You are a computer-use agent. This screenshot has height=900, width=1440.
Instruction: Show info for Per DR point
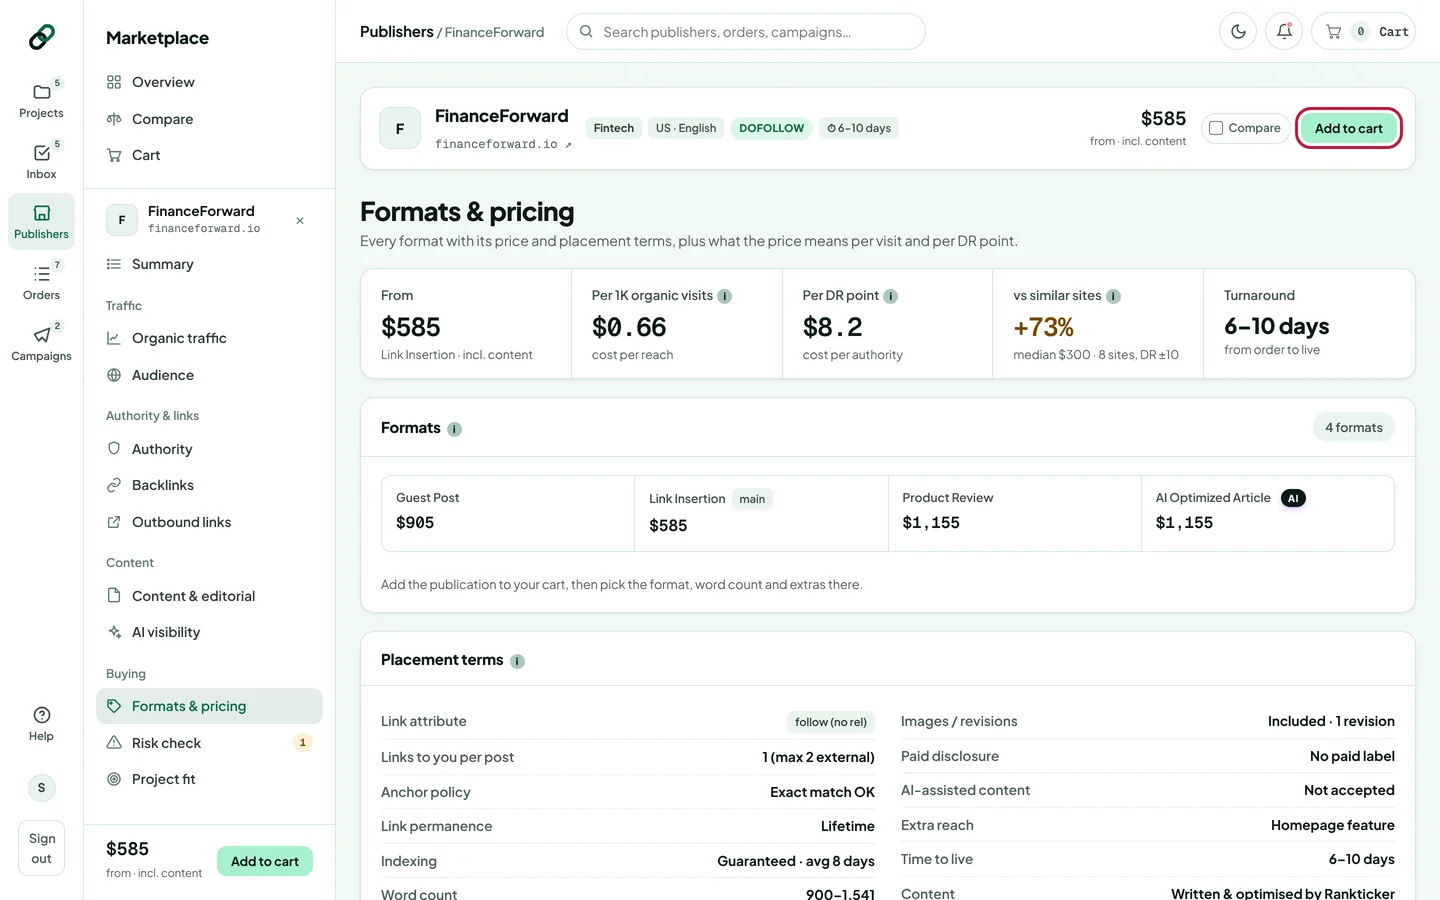pos(890,296)
